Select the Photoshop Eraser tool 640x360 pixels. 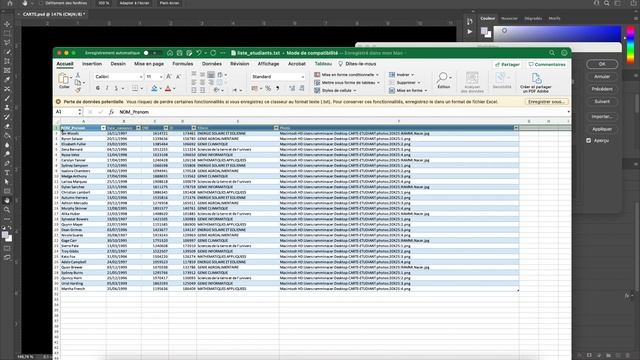click(x=7, y=127)
